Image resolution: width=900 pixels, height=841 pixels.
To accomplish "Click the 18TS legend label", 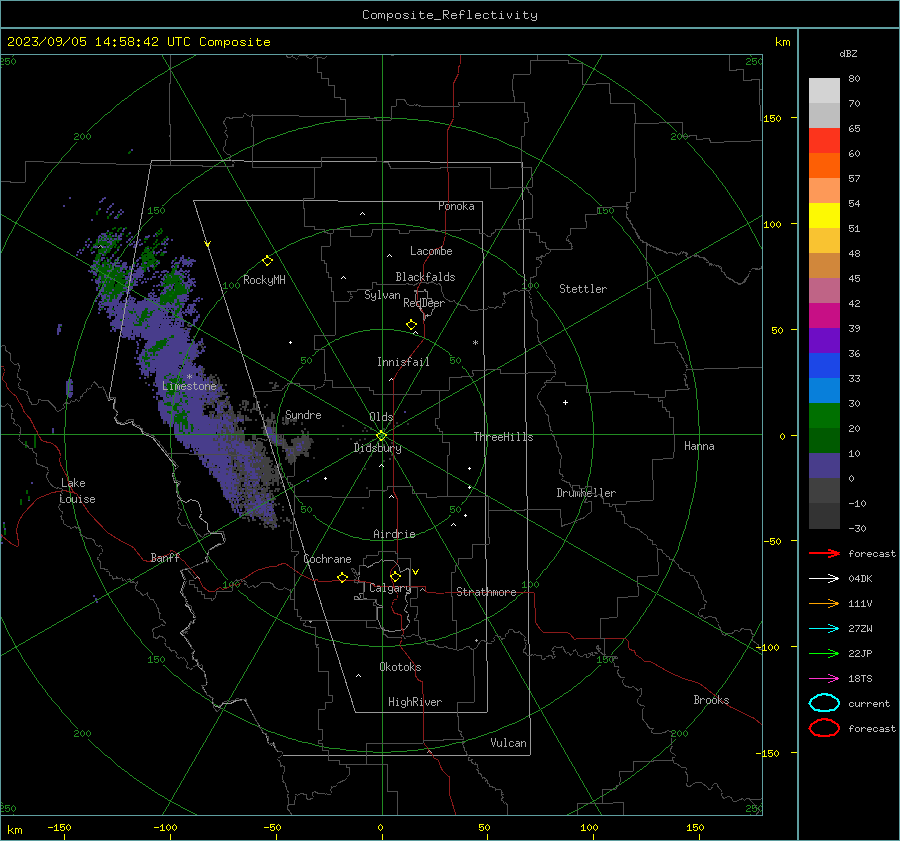I will [860, 679].
